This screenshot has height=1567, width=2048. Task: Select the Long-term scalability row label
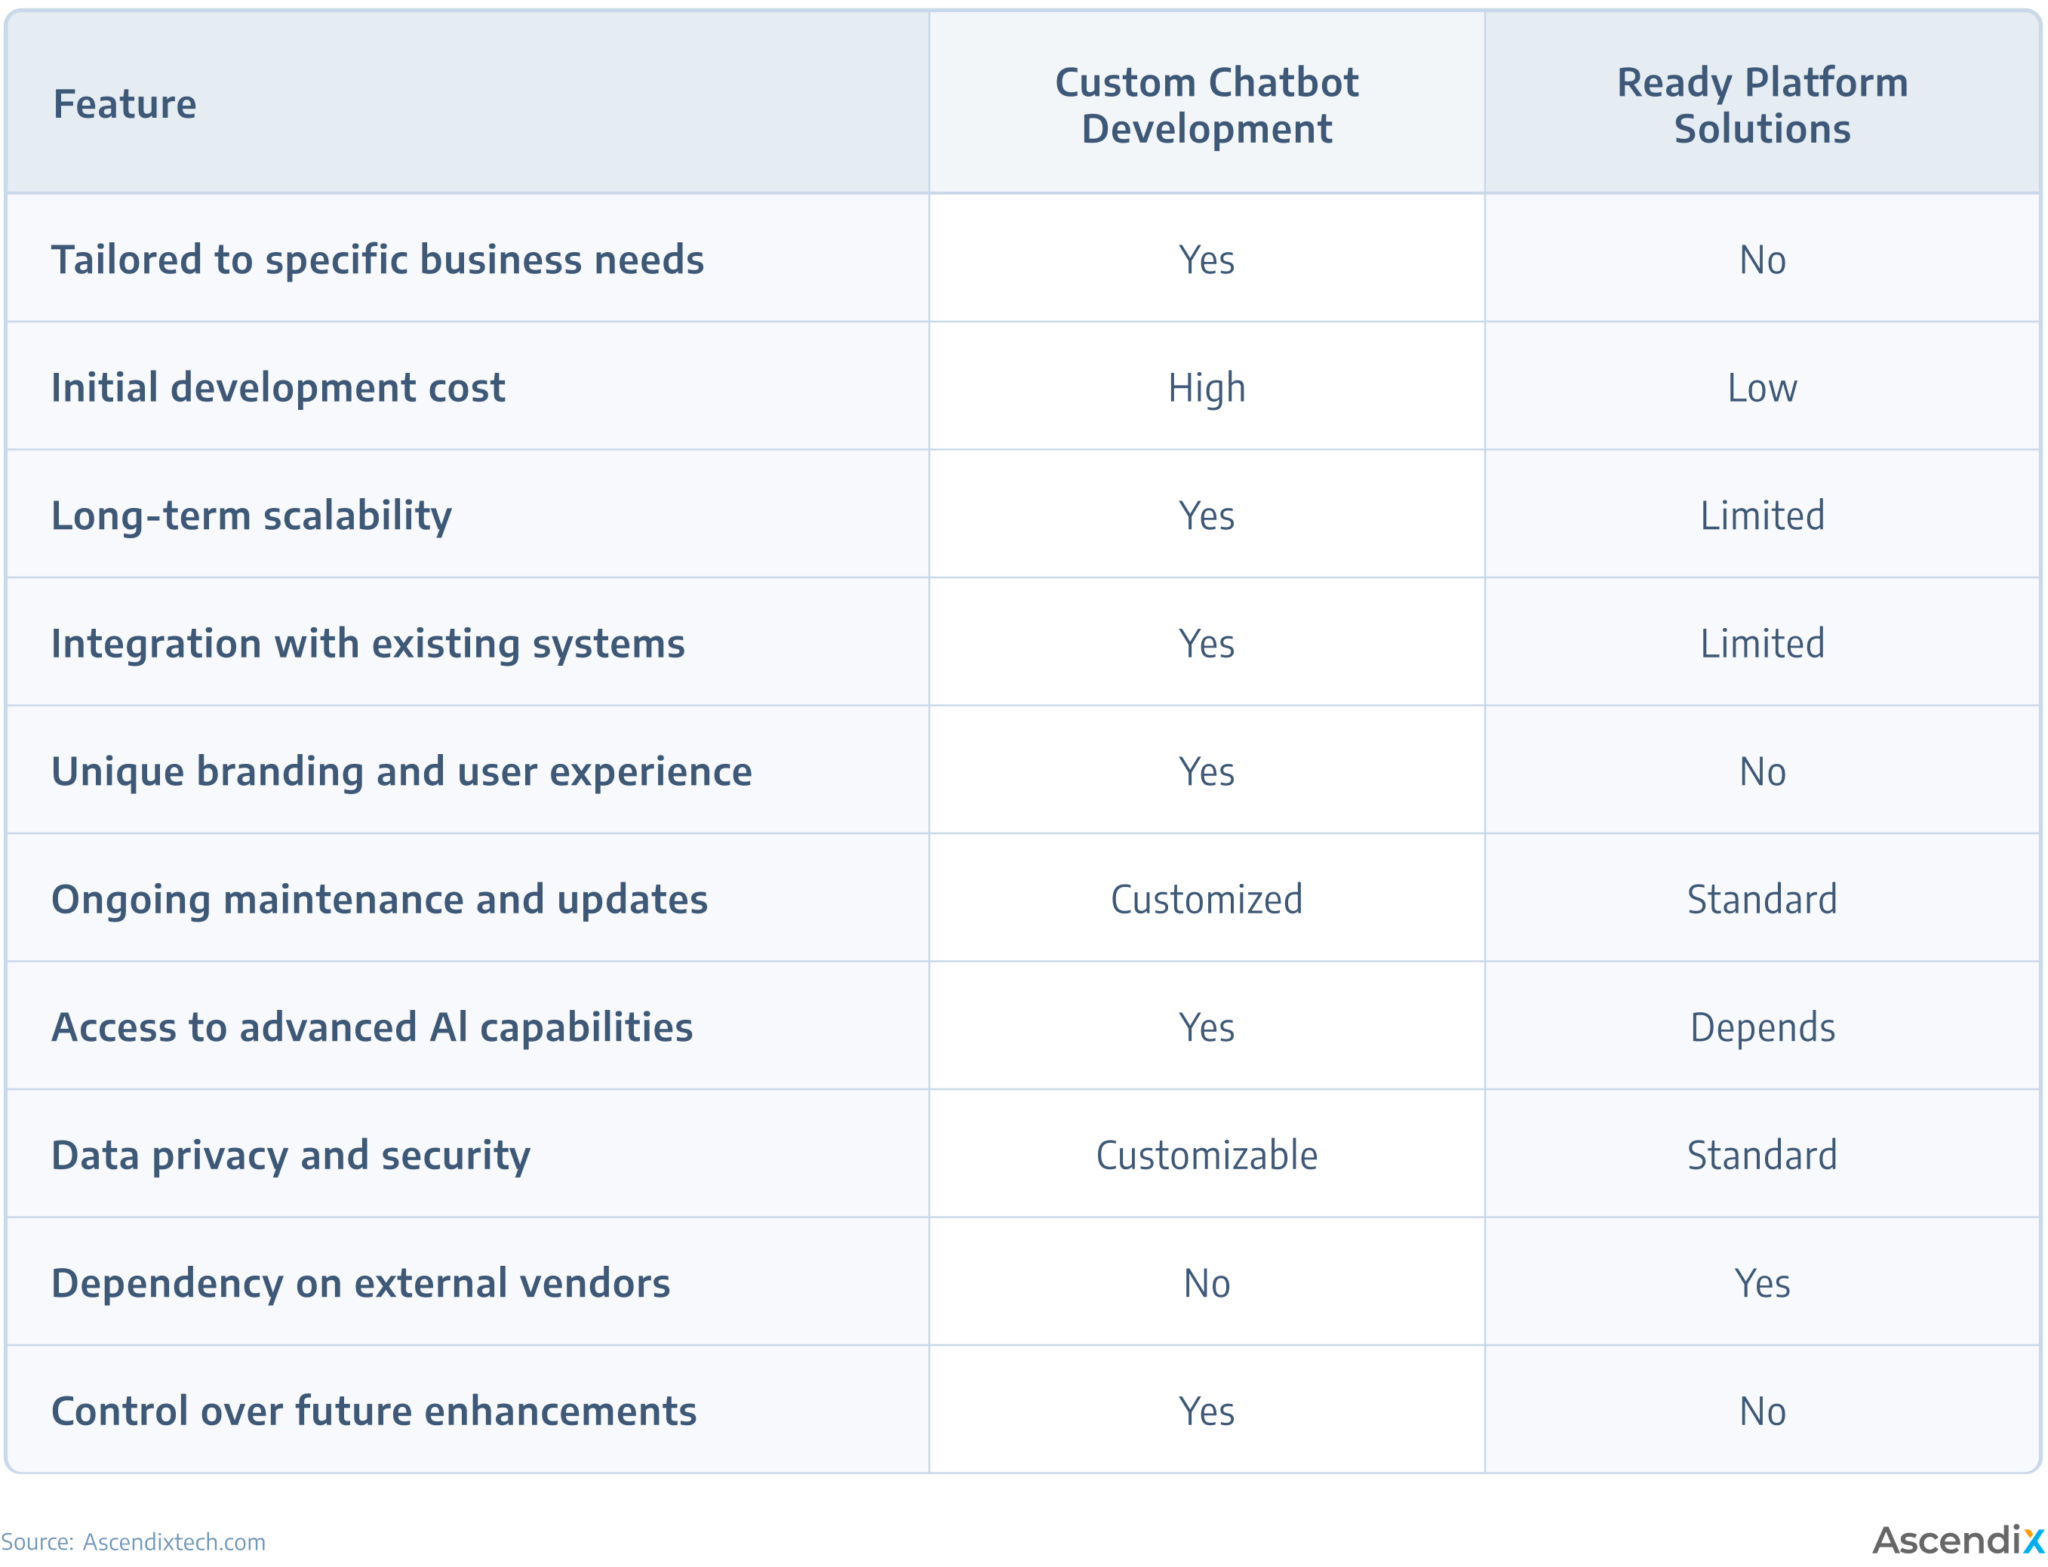[x=251, y=516]
